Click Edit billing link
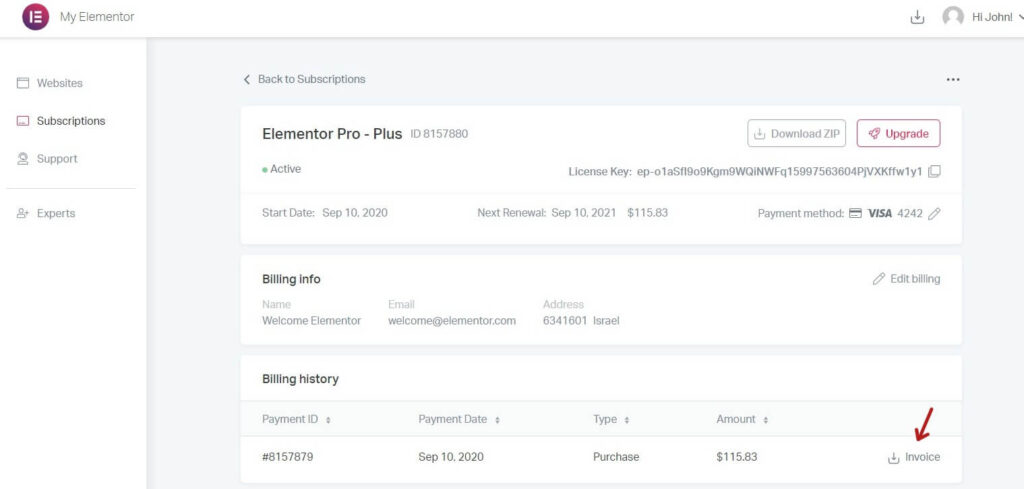The height and width of the screenshot is (489, 1024). (x=906, y=279)
